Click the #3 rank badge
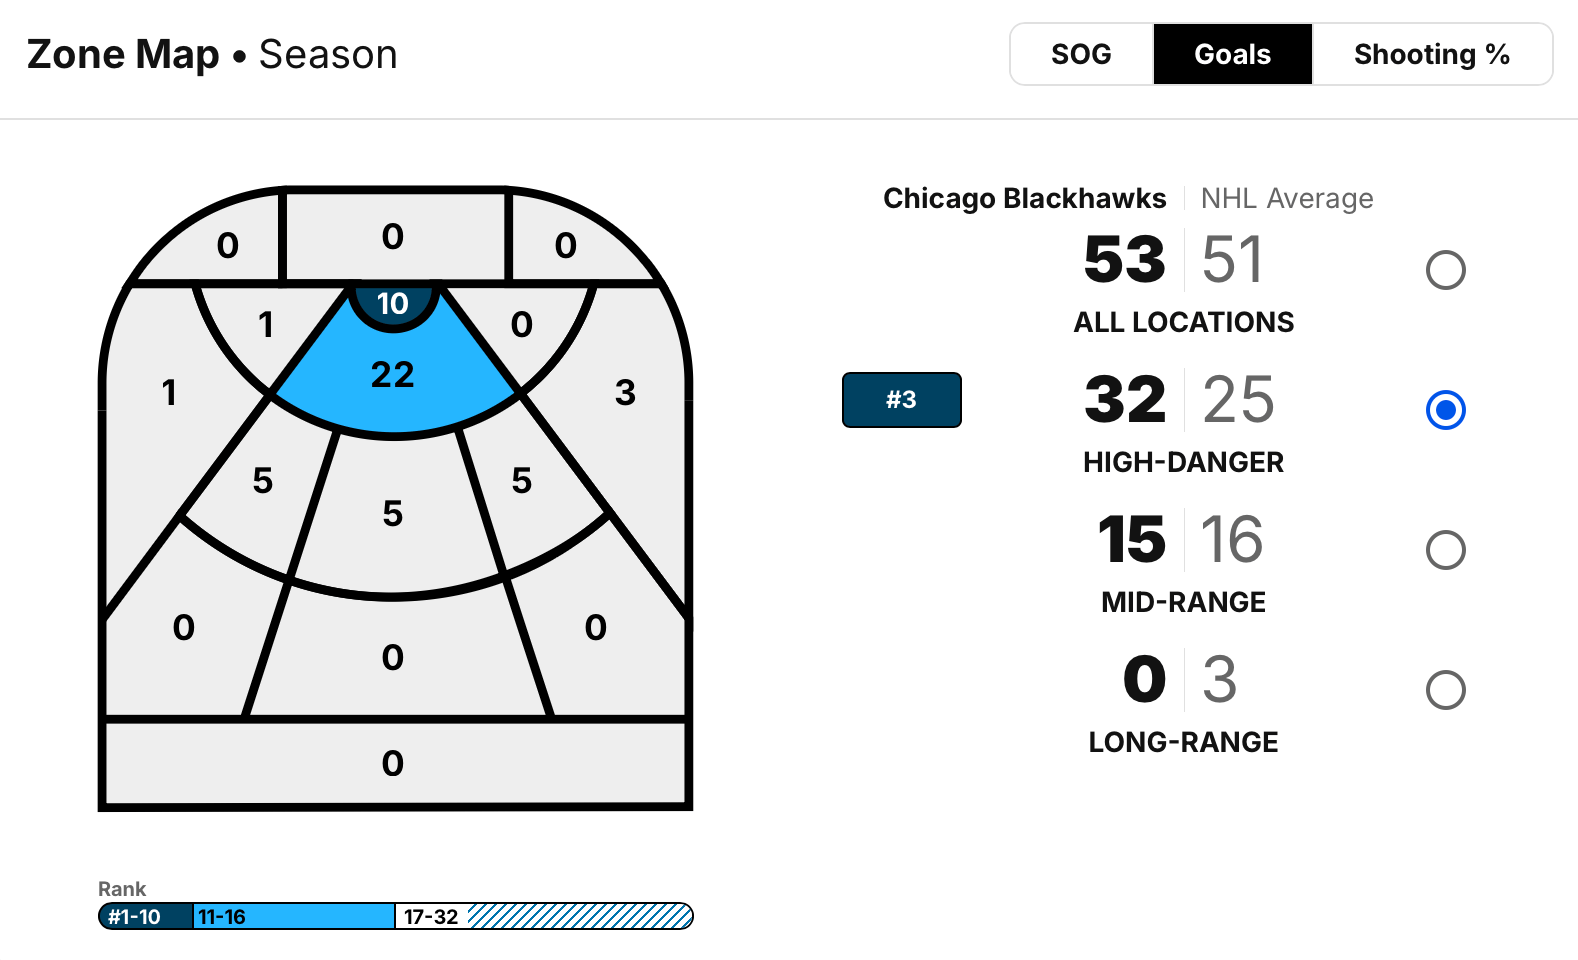 (x=901, y=400)
